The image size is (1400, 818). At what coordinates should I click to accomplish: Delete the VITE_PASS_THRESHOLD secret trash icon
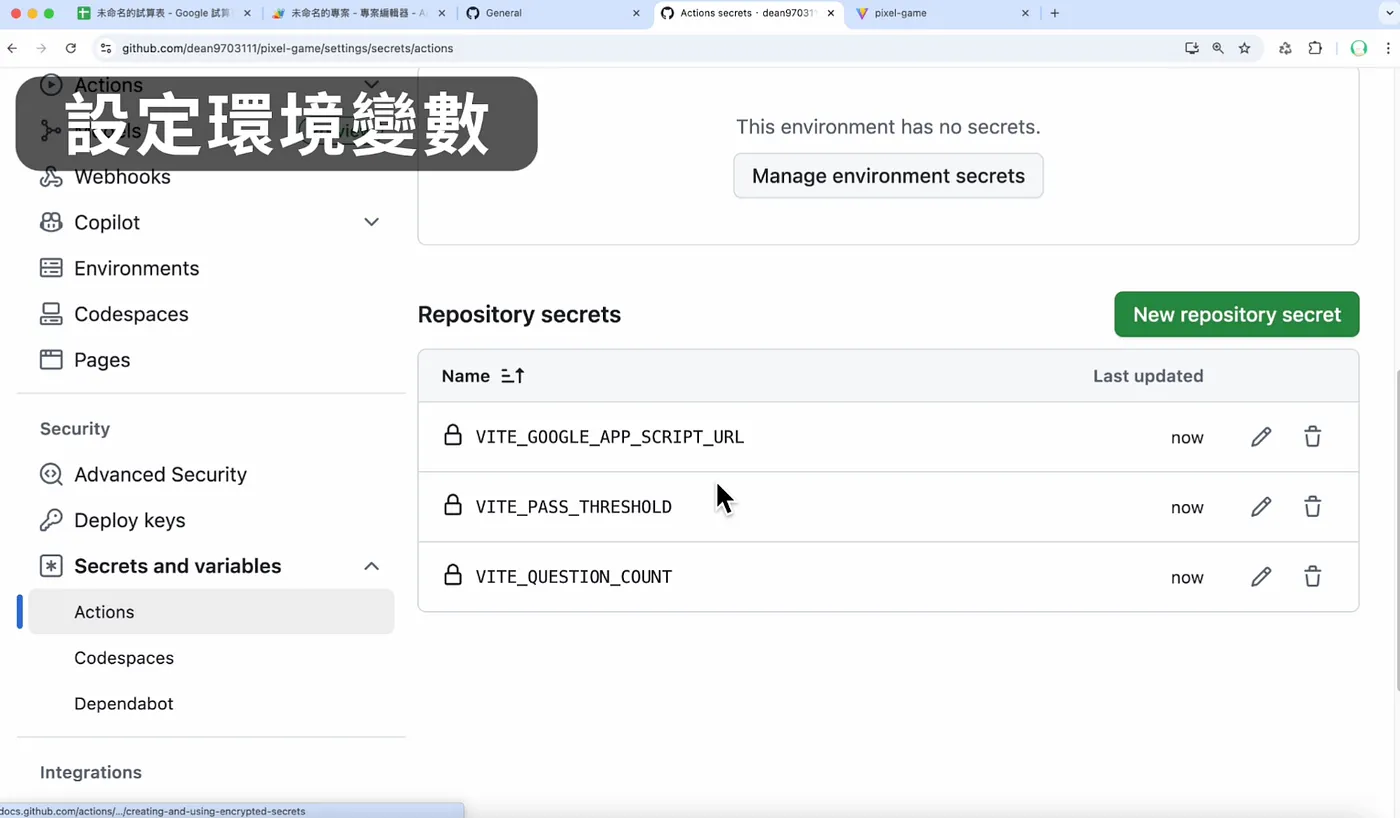(x=1313, y=507)
